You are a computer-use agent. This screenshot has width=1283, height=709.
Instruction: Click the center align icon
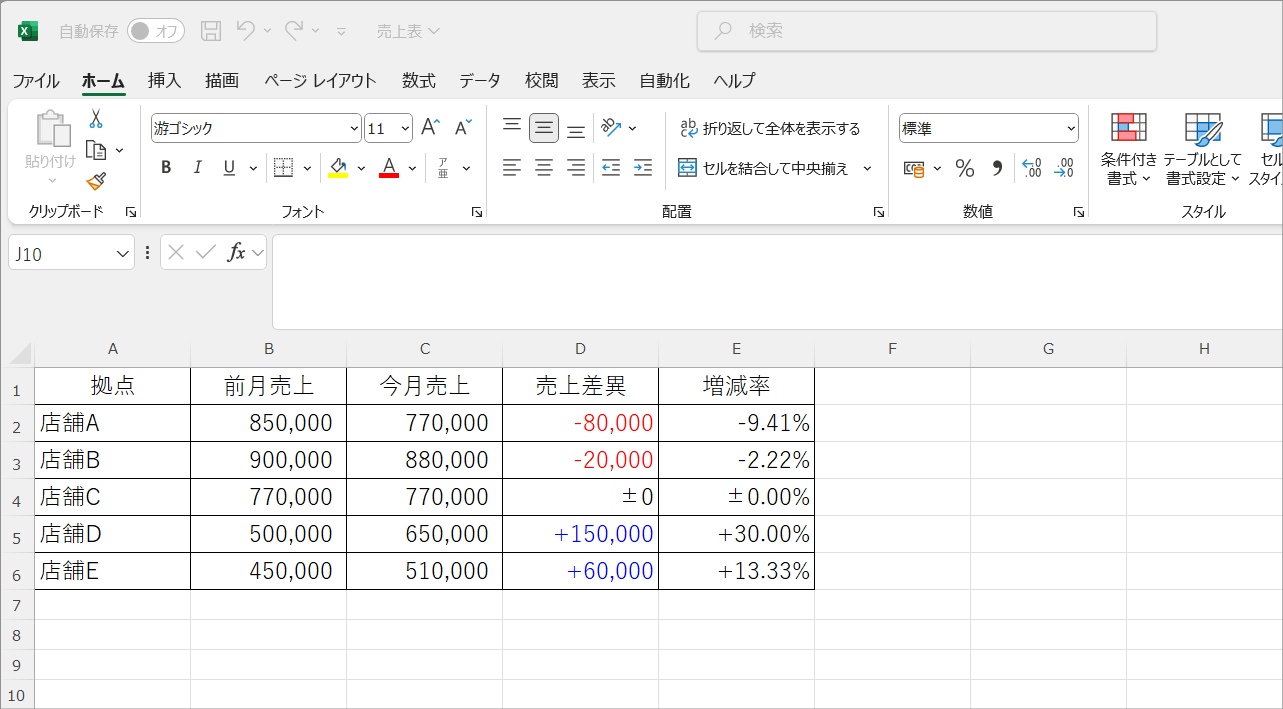pyautogui.click(x=544, y=168)
